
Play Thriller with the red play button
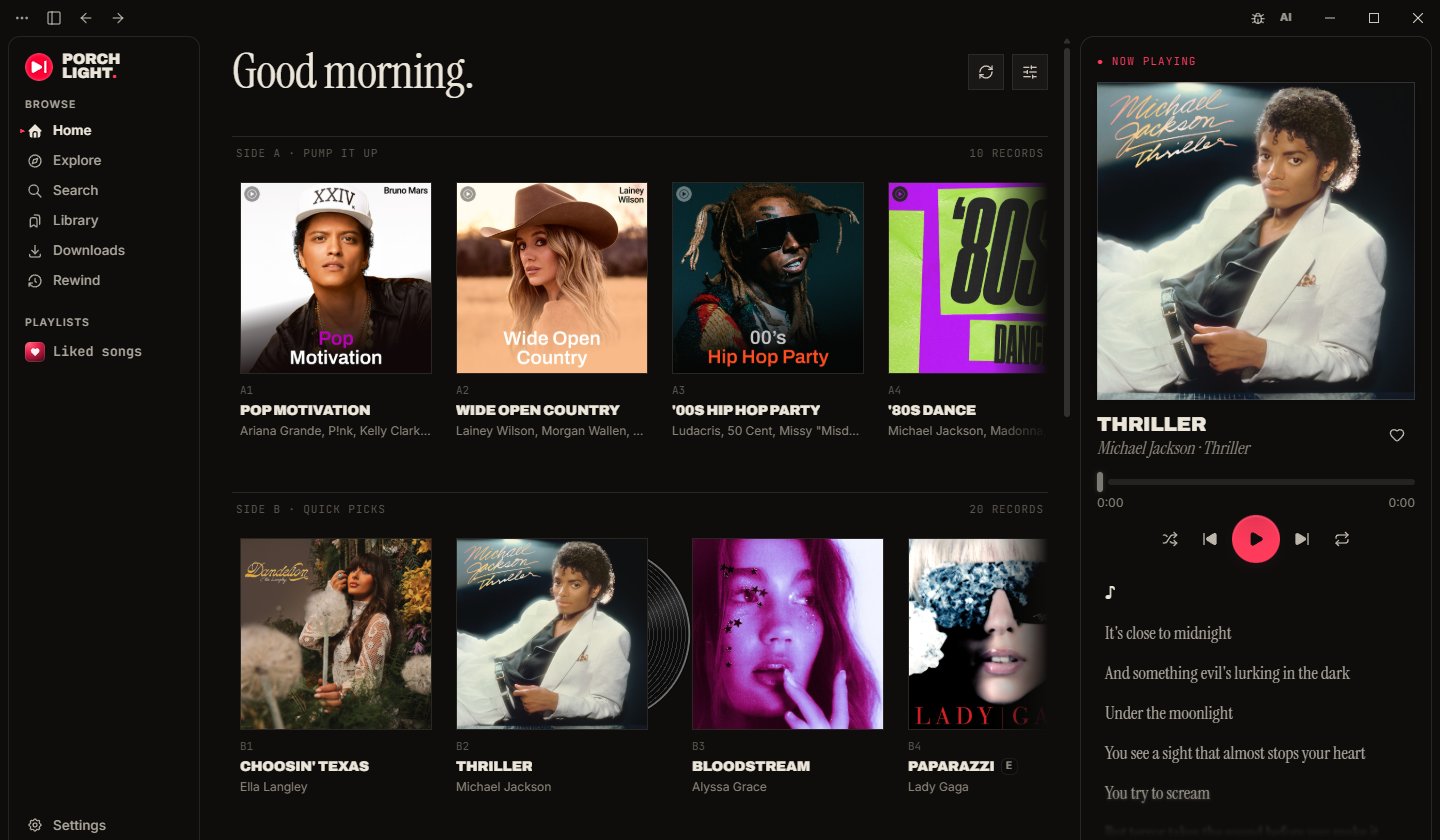tap(1256, 539)
